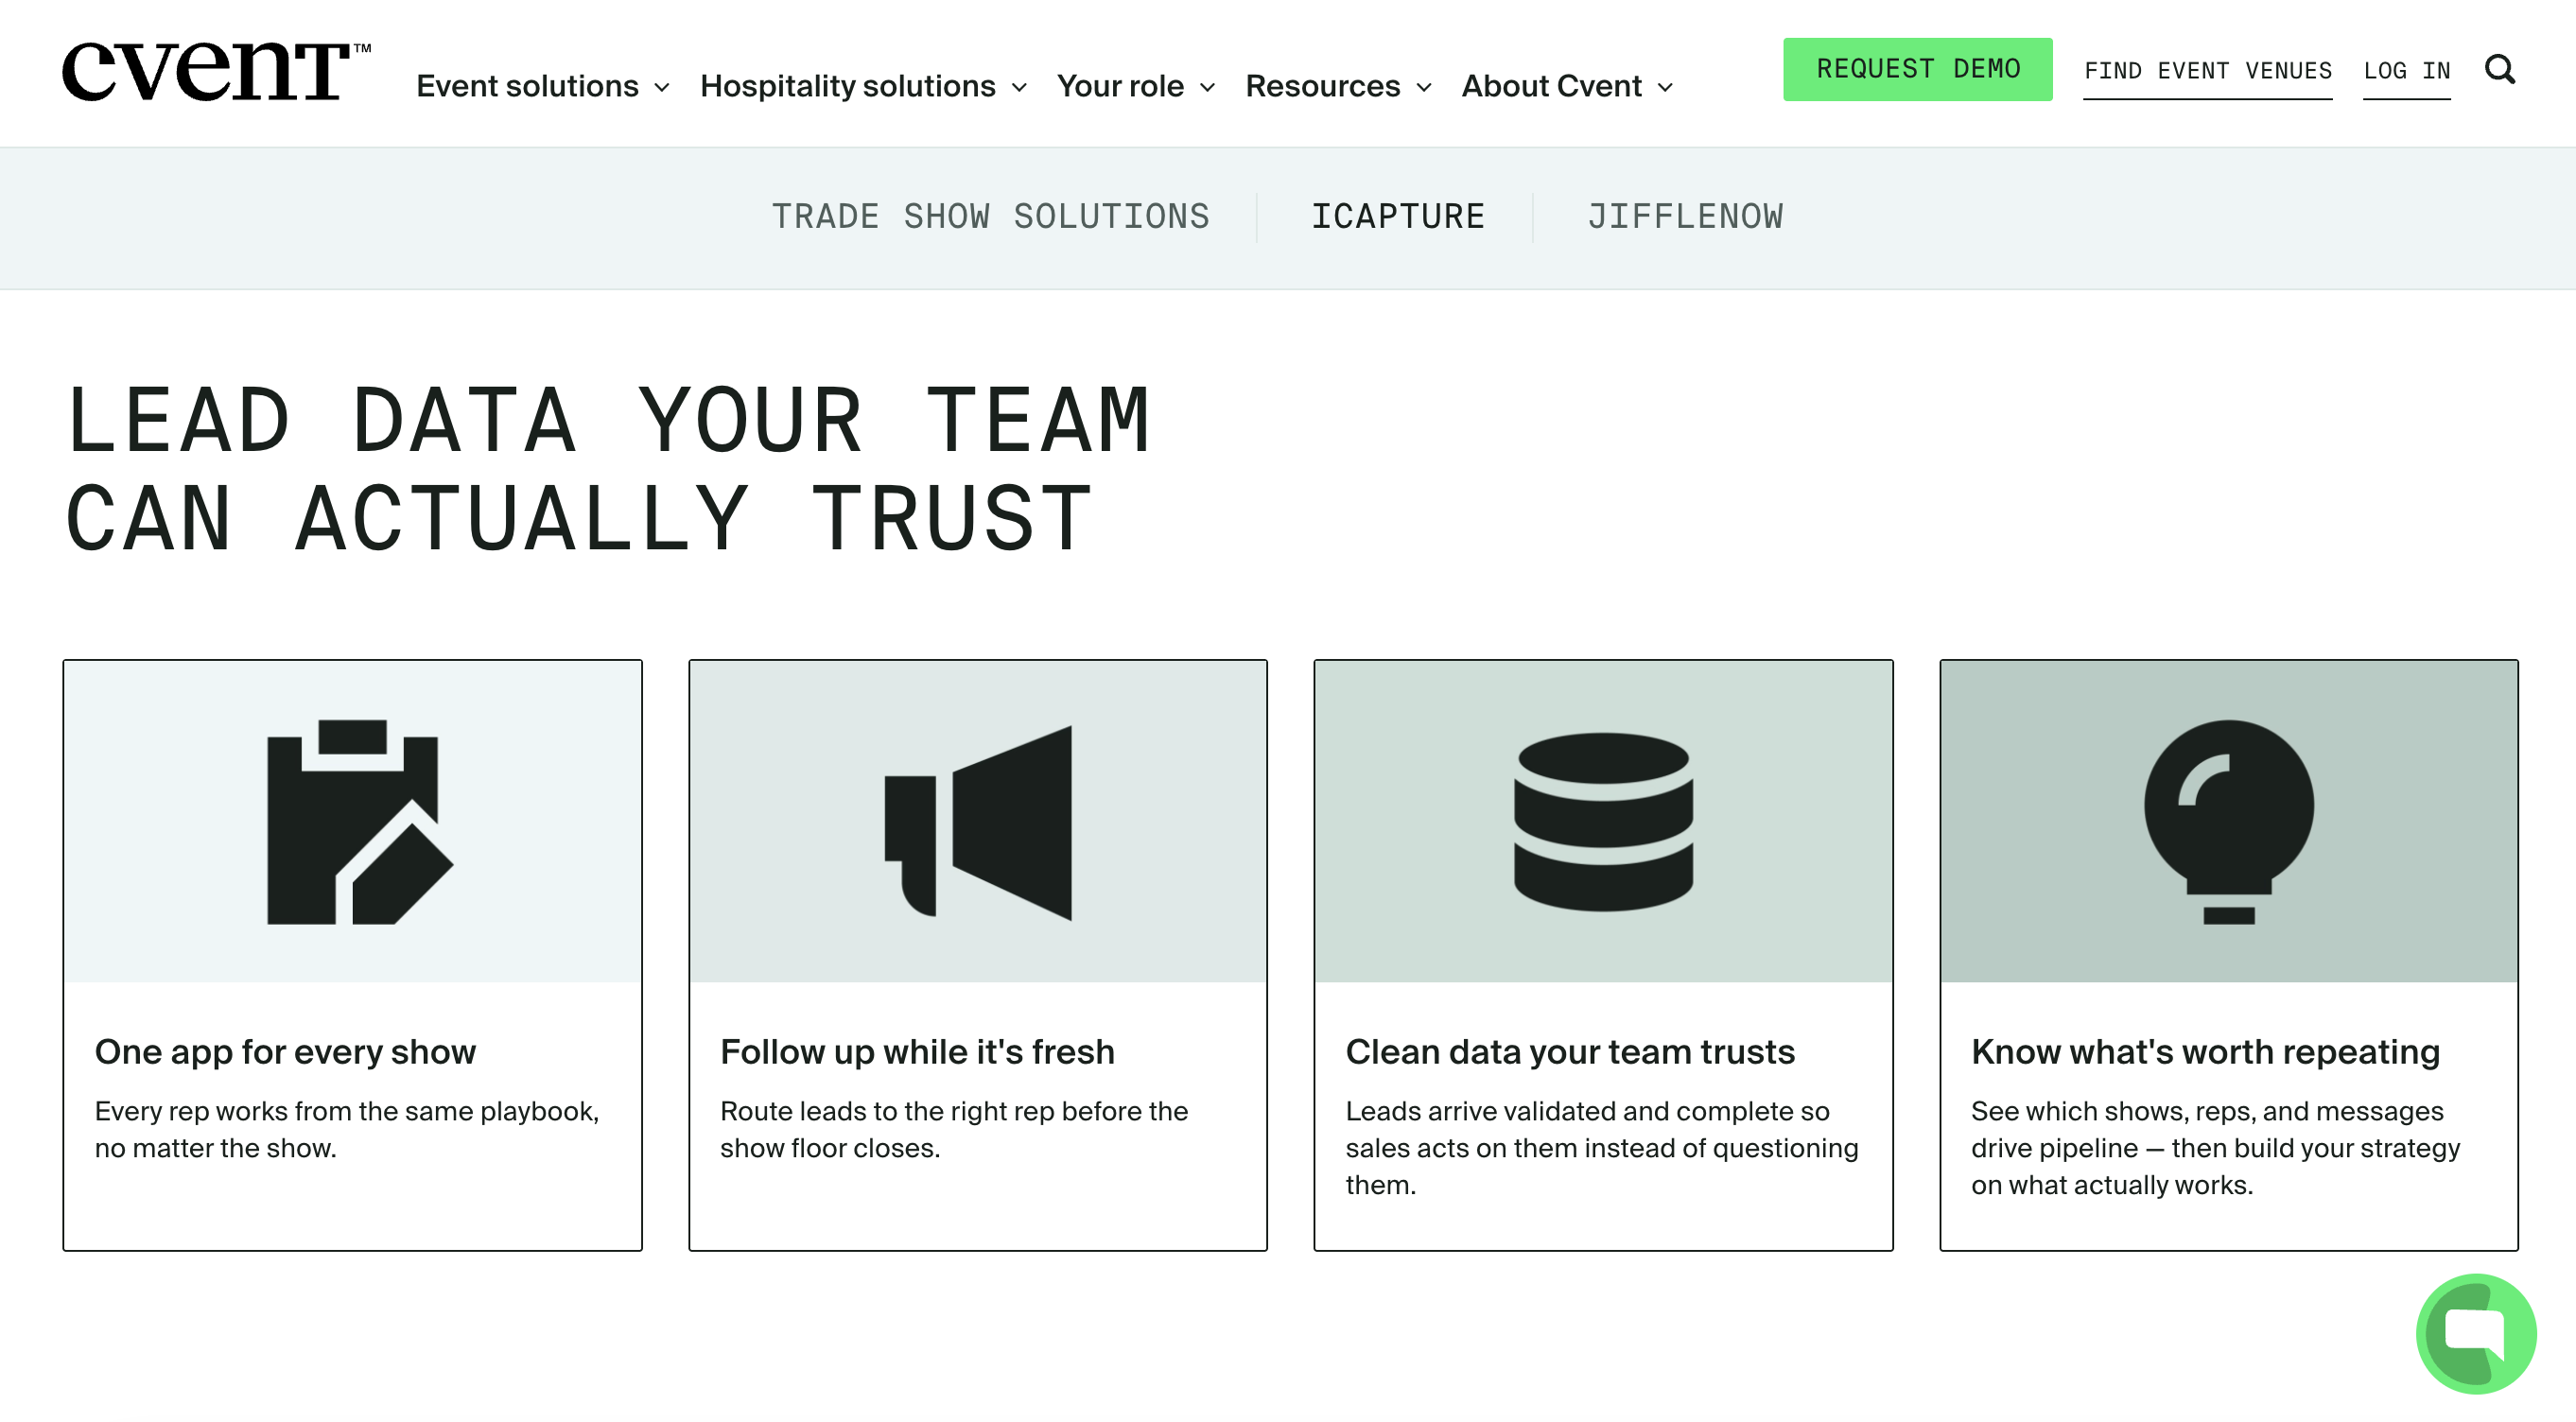Click the Log In link
This screenshot has width=2576, height=1422.
(x=2406, y=71)
